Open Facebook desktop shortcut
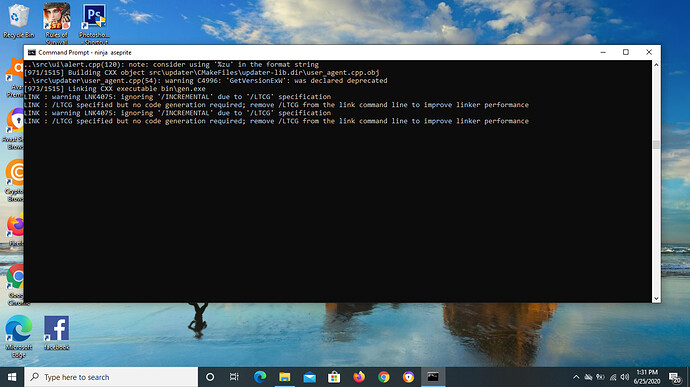 [56, 333]
